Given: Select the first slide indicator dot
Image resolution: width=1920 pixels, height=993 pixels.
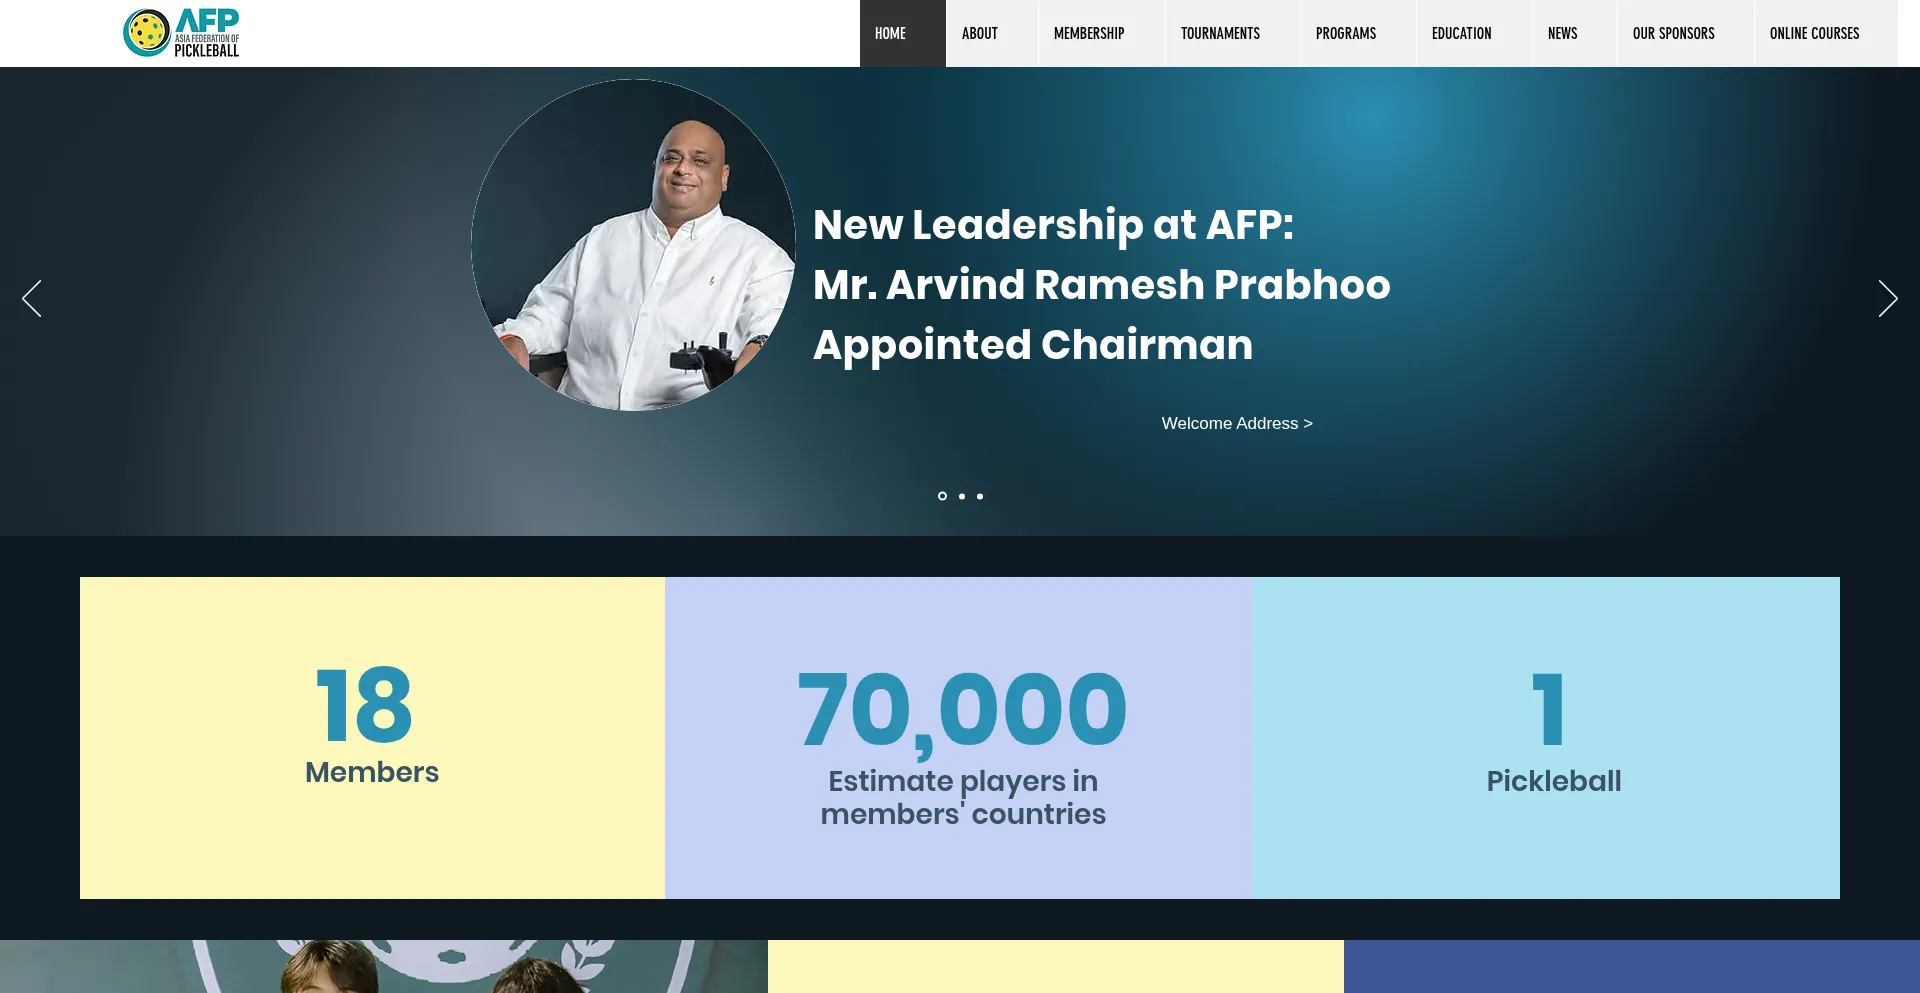Looking at the screenshot, I should tap(942, 496).
